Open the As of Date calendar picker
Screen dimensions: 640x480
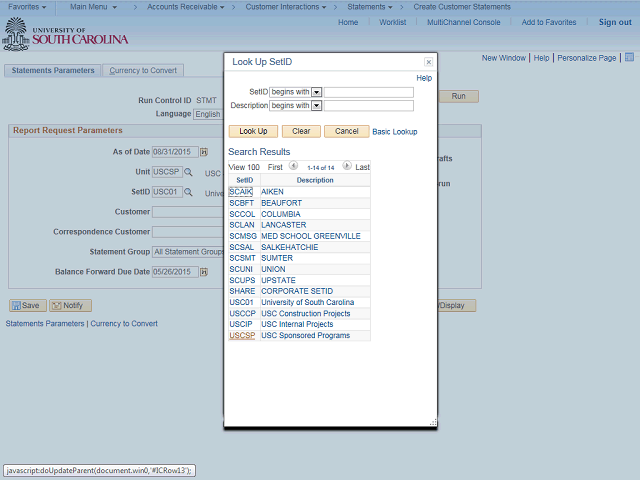tap(204, 152)
